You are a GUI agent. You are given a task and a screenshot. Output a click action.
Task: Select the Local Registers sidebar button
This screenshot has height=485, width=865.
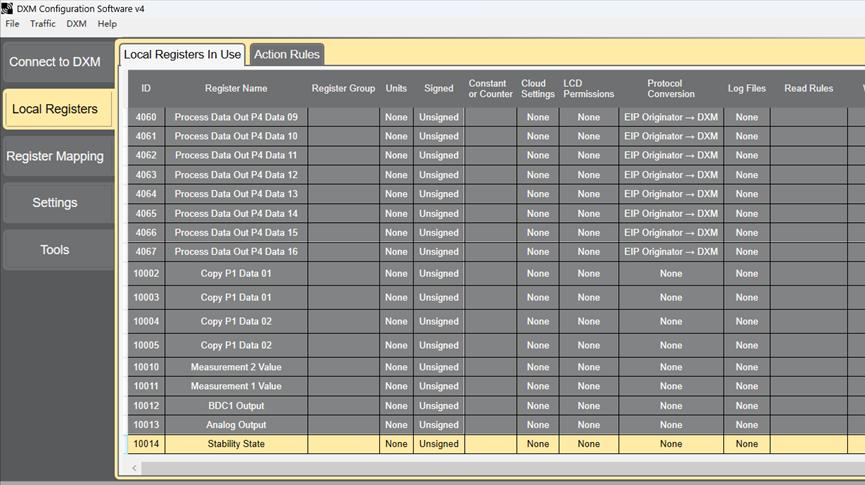pyautogui.click(x=55, y=109)
